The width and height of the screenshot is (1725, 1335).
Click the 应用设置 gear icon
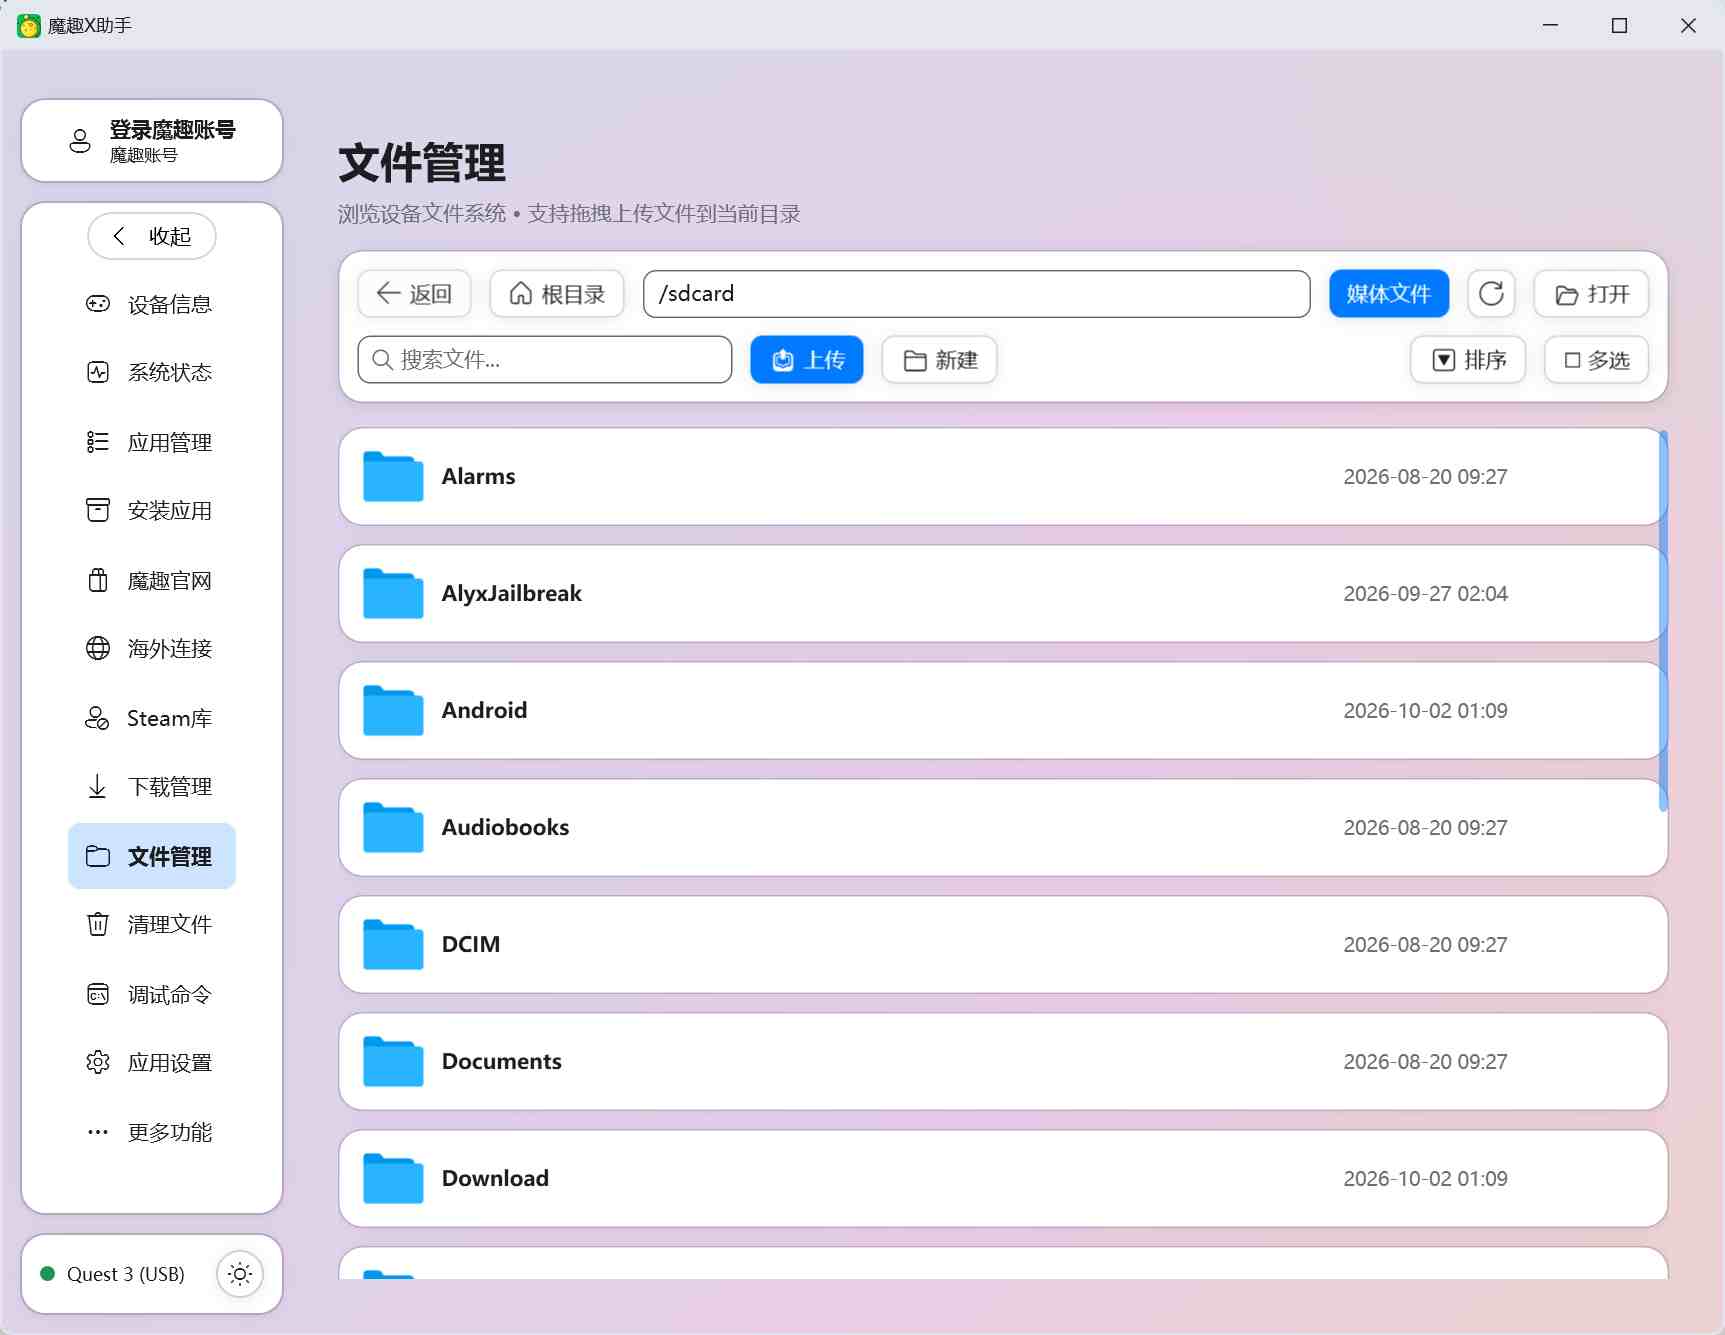click(98, 1062)
